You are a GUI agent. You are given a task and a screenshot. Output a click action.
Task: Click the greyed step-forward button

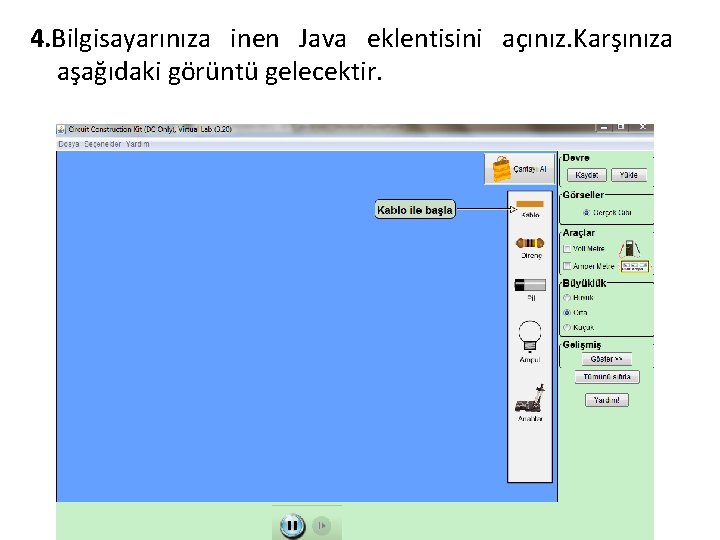click(322, 525)
